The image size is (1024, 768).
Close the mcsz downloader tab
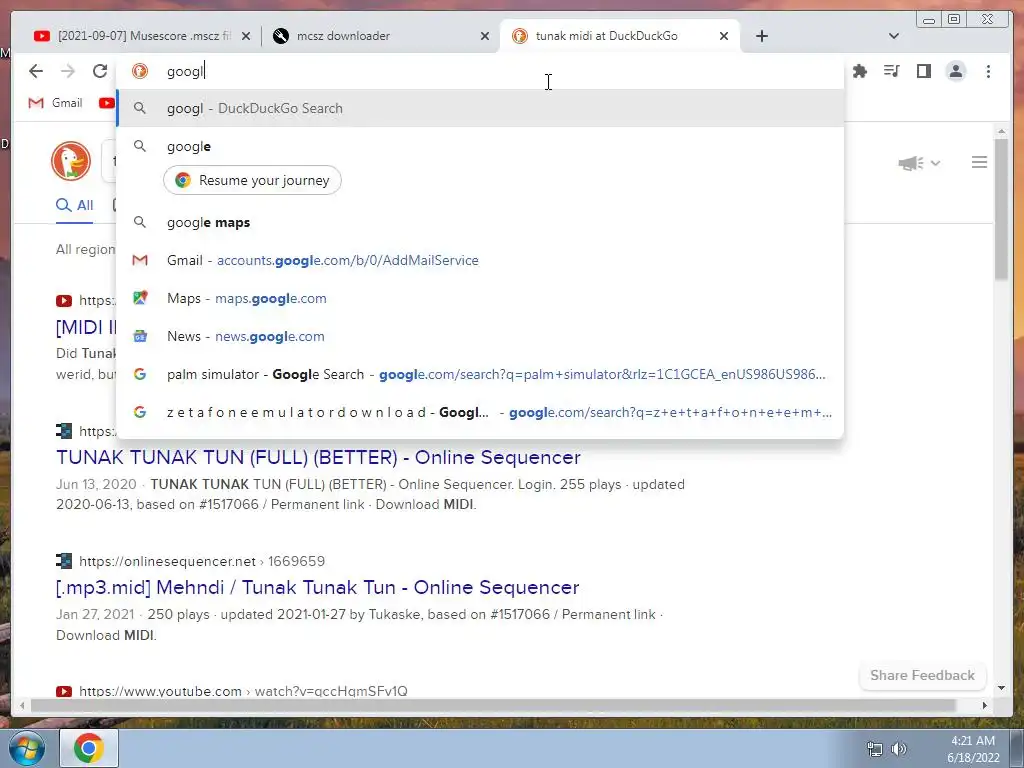coord(485,36)
